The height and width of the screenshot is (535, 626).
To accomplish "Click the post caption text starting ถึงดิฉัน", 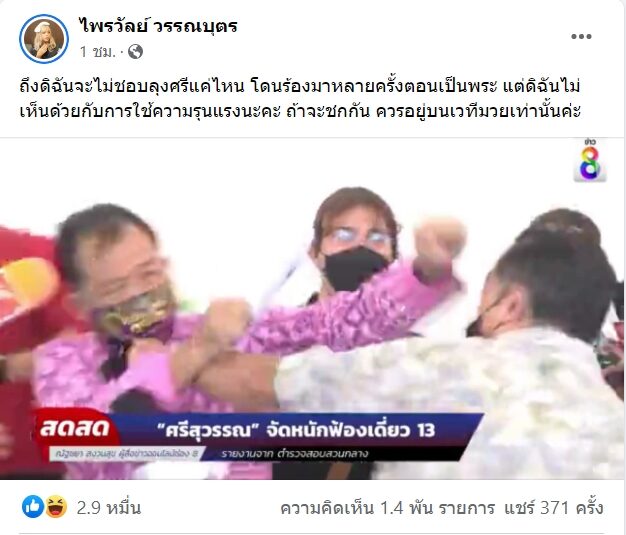I will [x=299, y=98].
